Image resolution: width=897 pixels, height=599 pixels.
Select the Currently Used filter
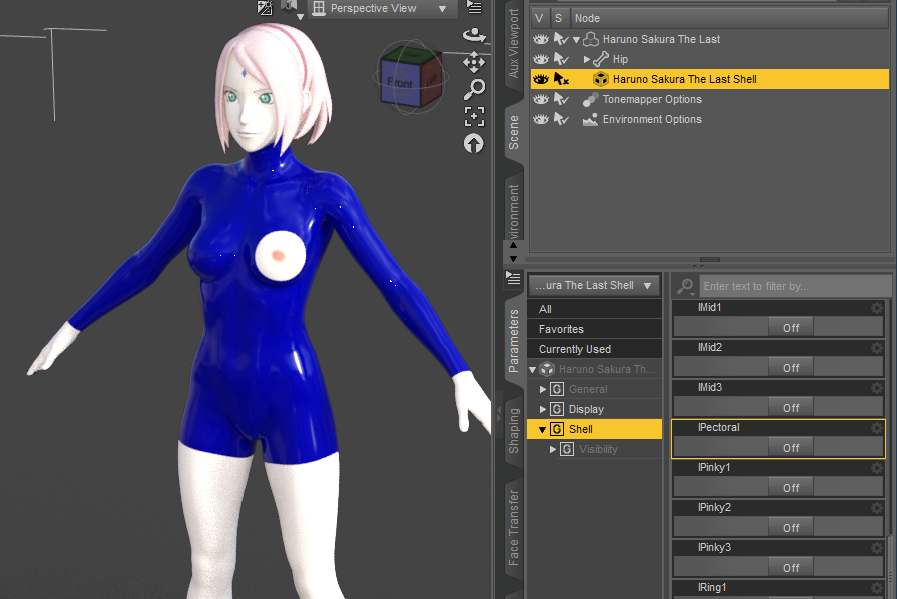(x=594, y=349)
